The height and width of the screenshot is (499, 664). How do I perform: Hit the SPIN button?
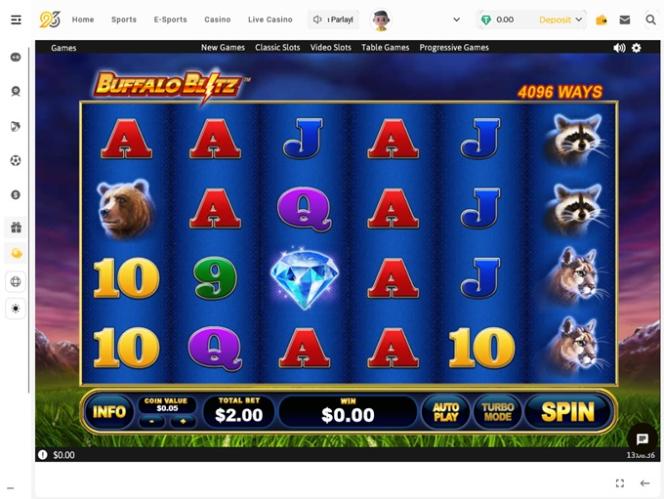click(x=568, y=412)
